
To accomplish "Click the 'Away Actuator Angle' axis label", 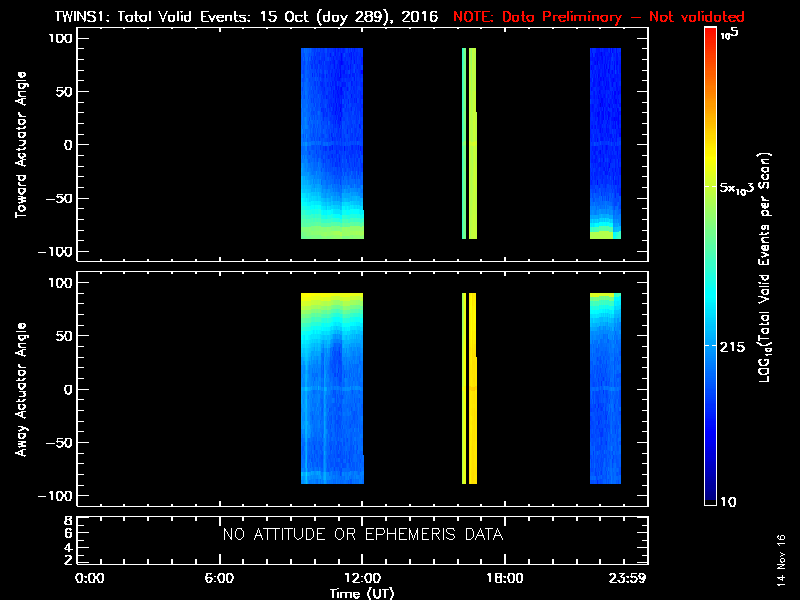I will click(x=22, y=390).
